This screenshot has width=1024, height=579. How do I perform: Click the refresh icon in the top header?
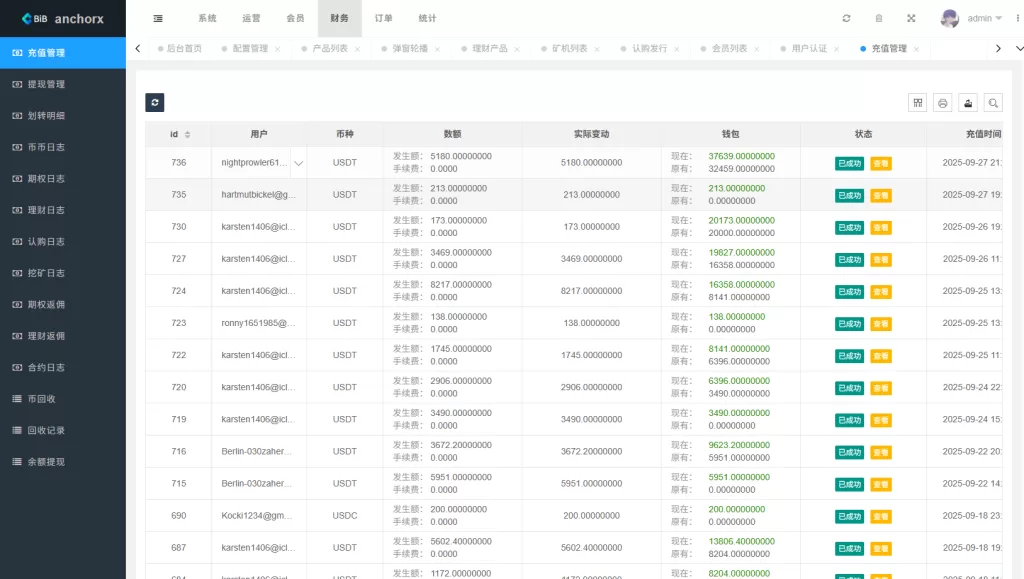point(846,18)
